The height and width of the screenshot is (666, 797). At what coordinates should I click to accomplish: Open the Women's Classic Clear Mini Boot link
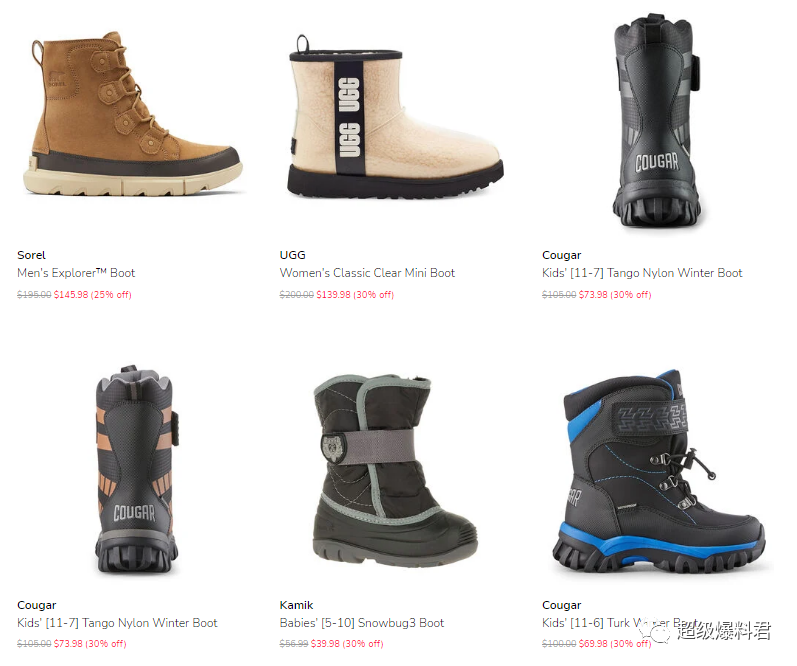367,273
